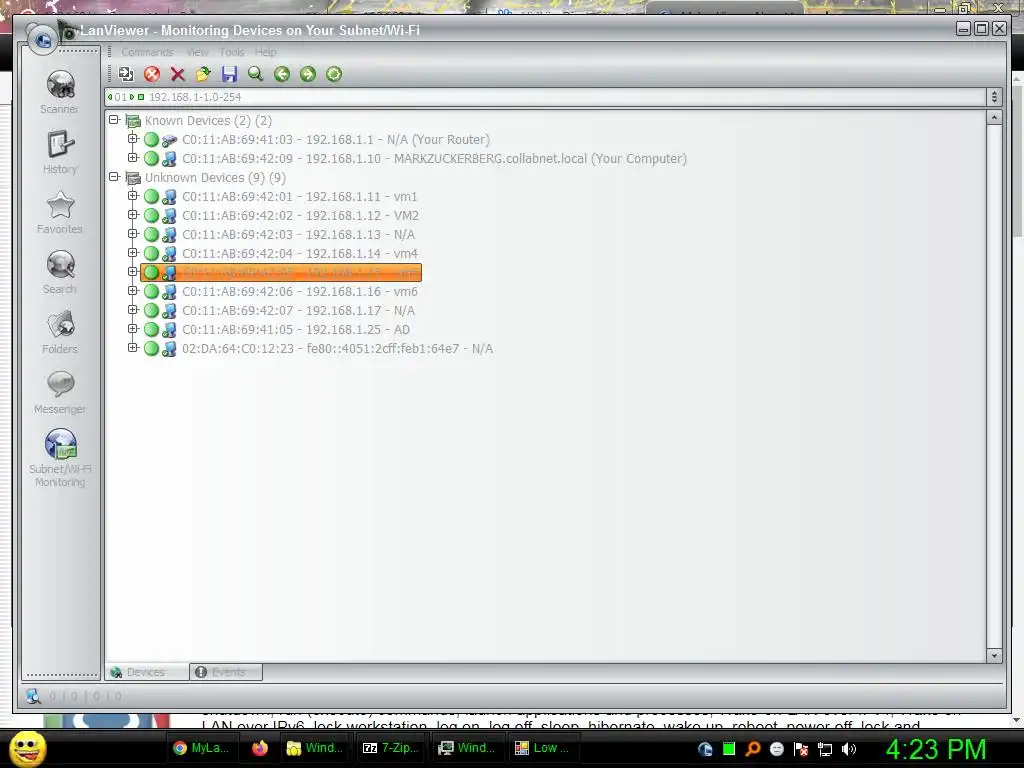
Task: Select the MARKZUCKERBERG.collabnet.local device row
Action: (x=434, y=159)
